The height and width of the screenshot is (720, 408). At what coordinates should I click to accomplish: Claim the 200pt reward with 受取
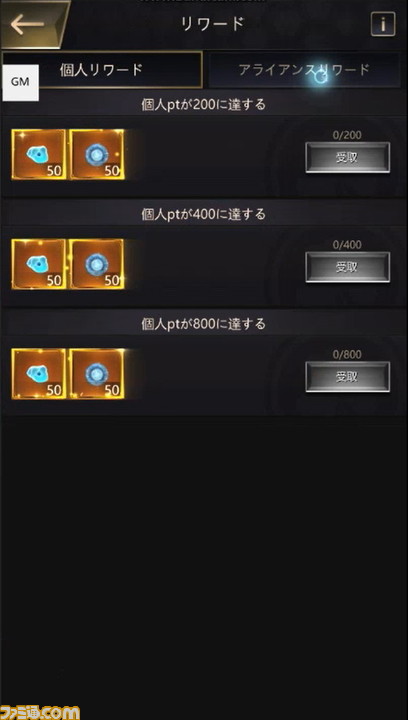pyautogui.click(x=347, y=158)
